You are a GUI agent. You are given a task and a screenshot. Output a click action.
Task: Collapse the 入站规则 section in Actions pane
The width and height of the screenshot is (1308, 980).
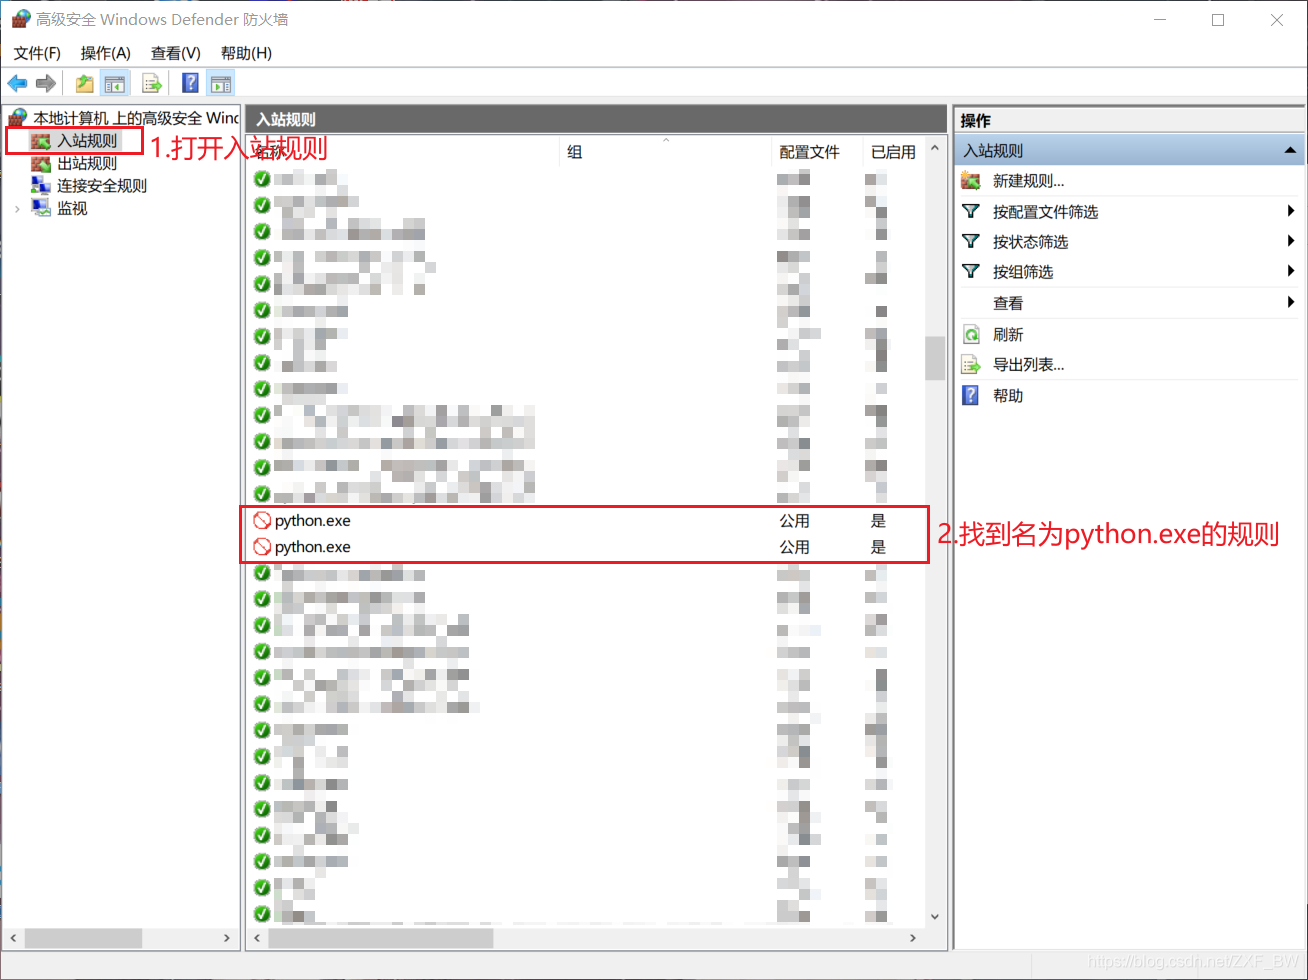tap(1291, 151)
